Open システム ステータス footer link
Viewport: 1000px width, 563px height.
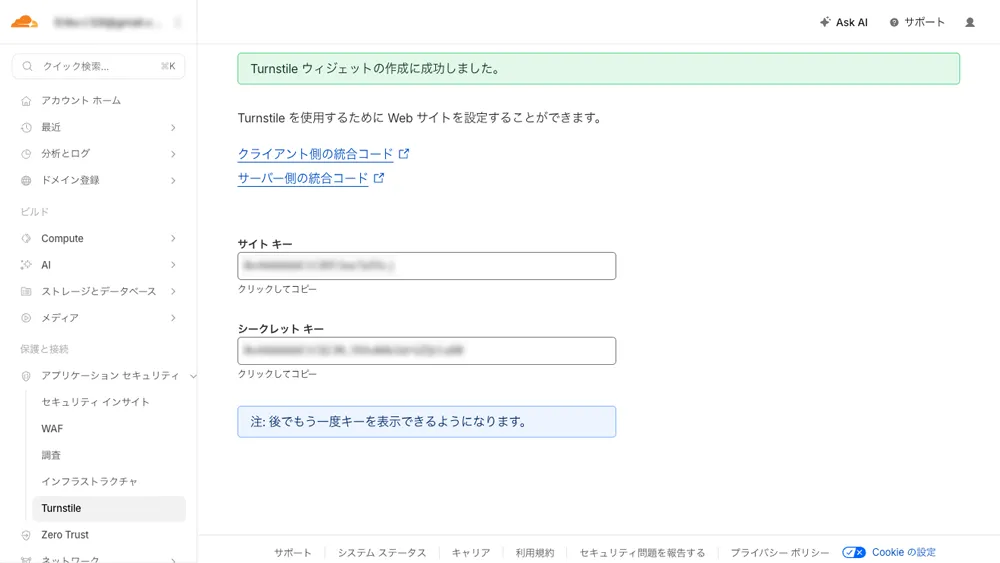click(x=382, y=553)
